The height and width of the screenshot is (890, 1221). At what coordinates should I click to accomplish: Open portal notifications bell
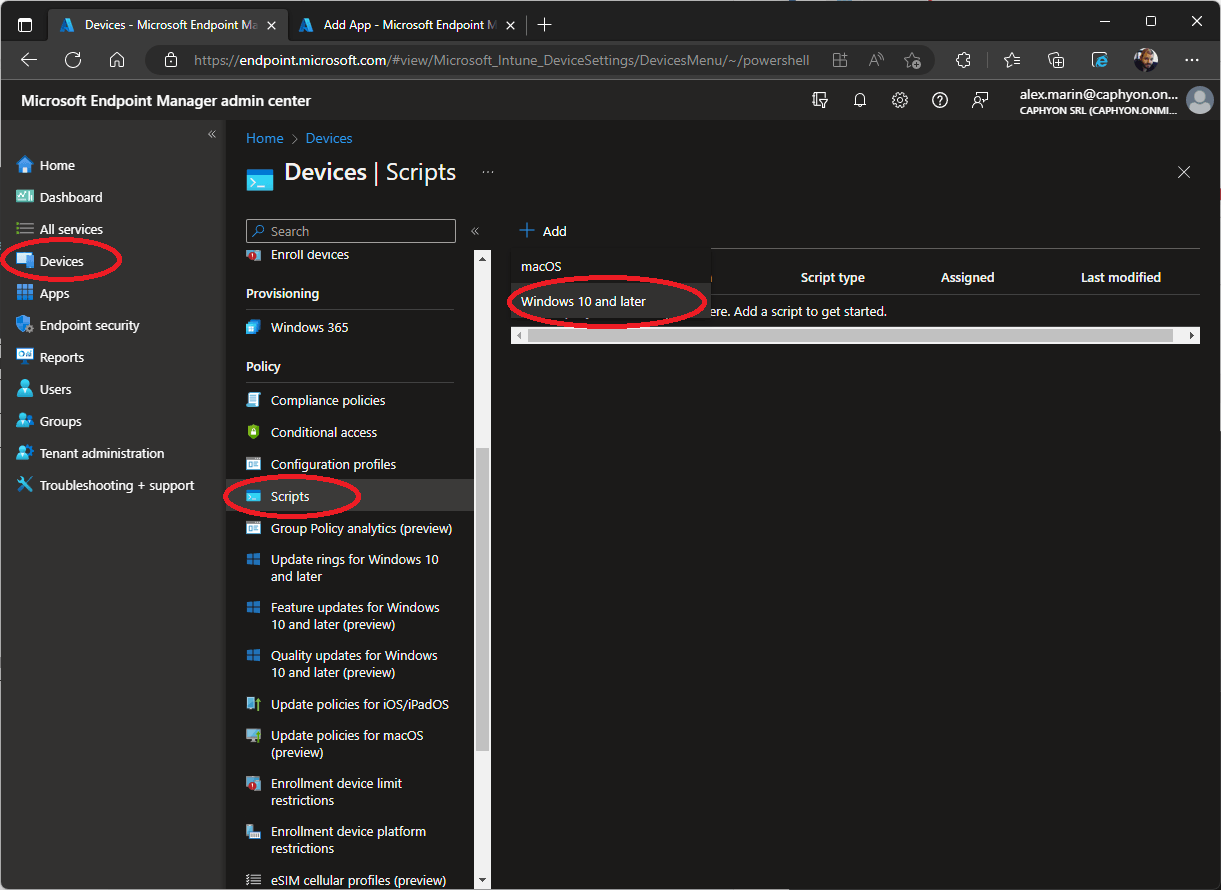click(x=860, y=100)
